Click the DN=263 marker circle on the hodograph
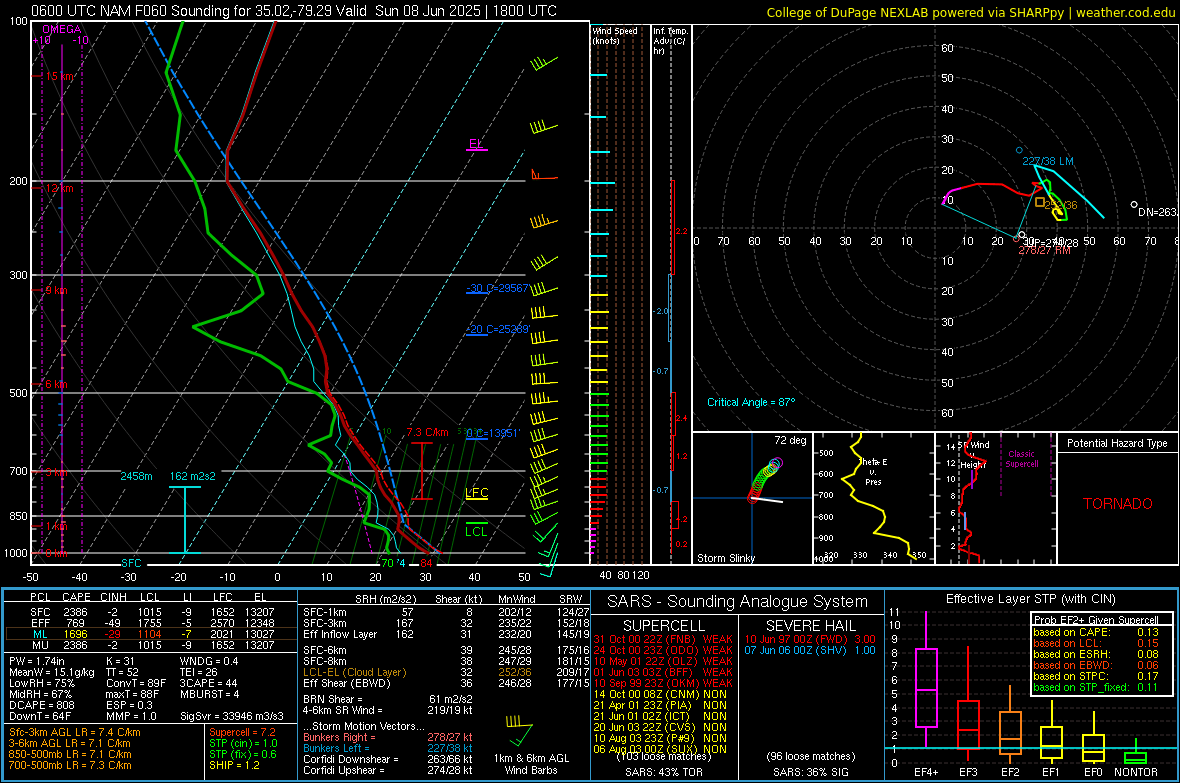Image resolution: width=1180 pixels, height=783 pixels. pyautogui.click(x=1134, y=205)
